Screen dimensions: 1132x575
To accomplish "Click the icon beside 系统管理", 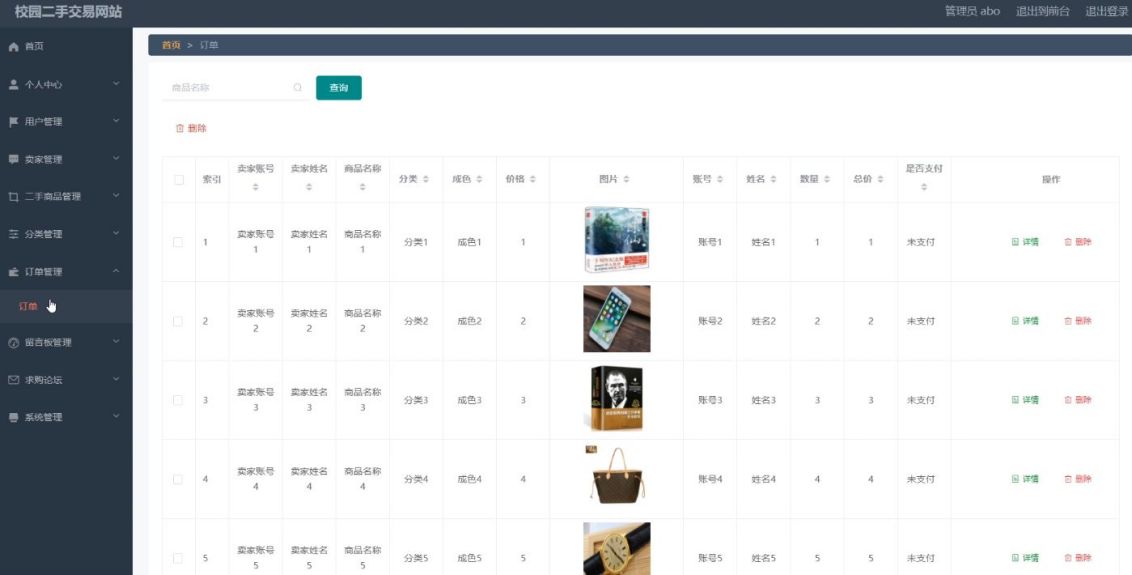I will [x=13, y=418].
